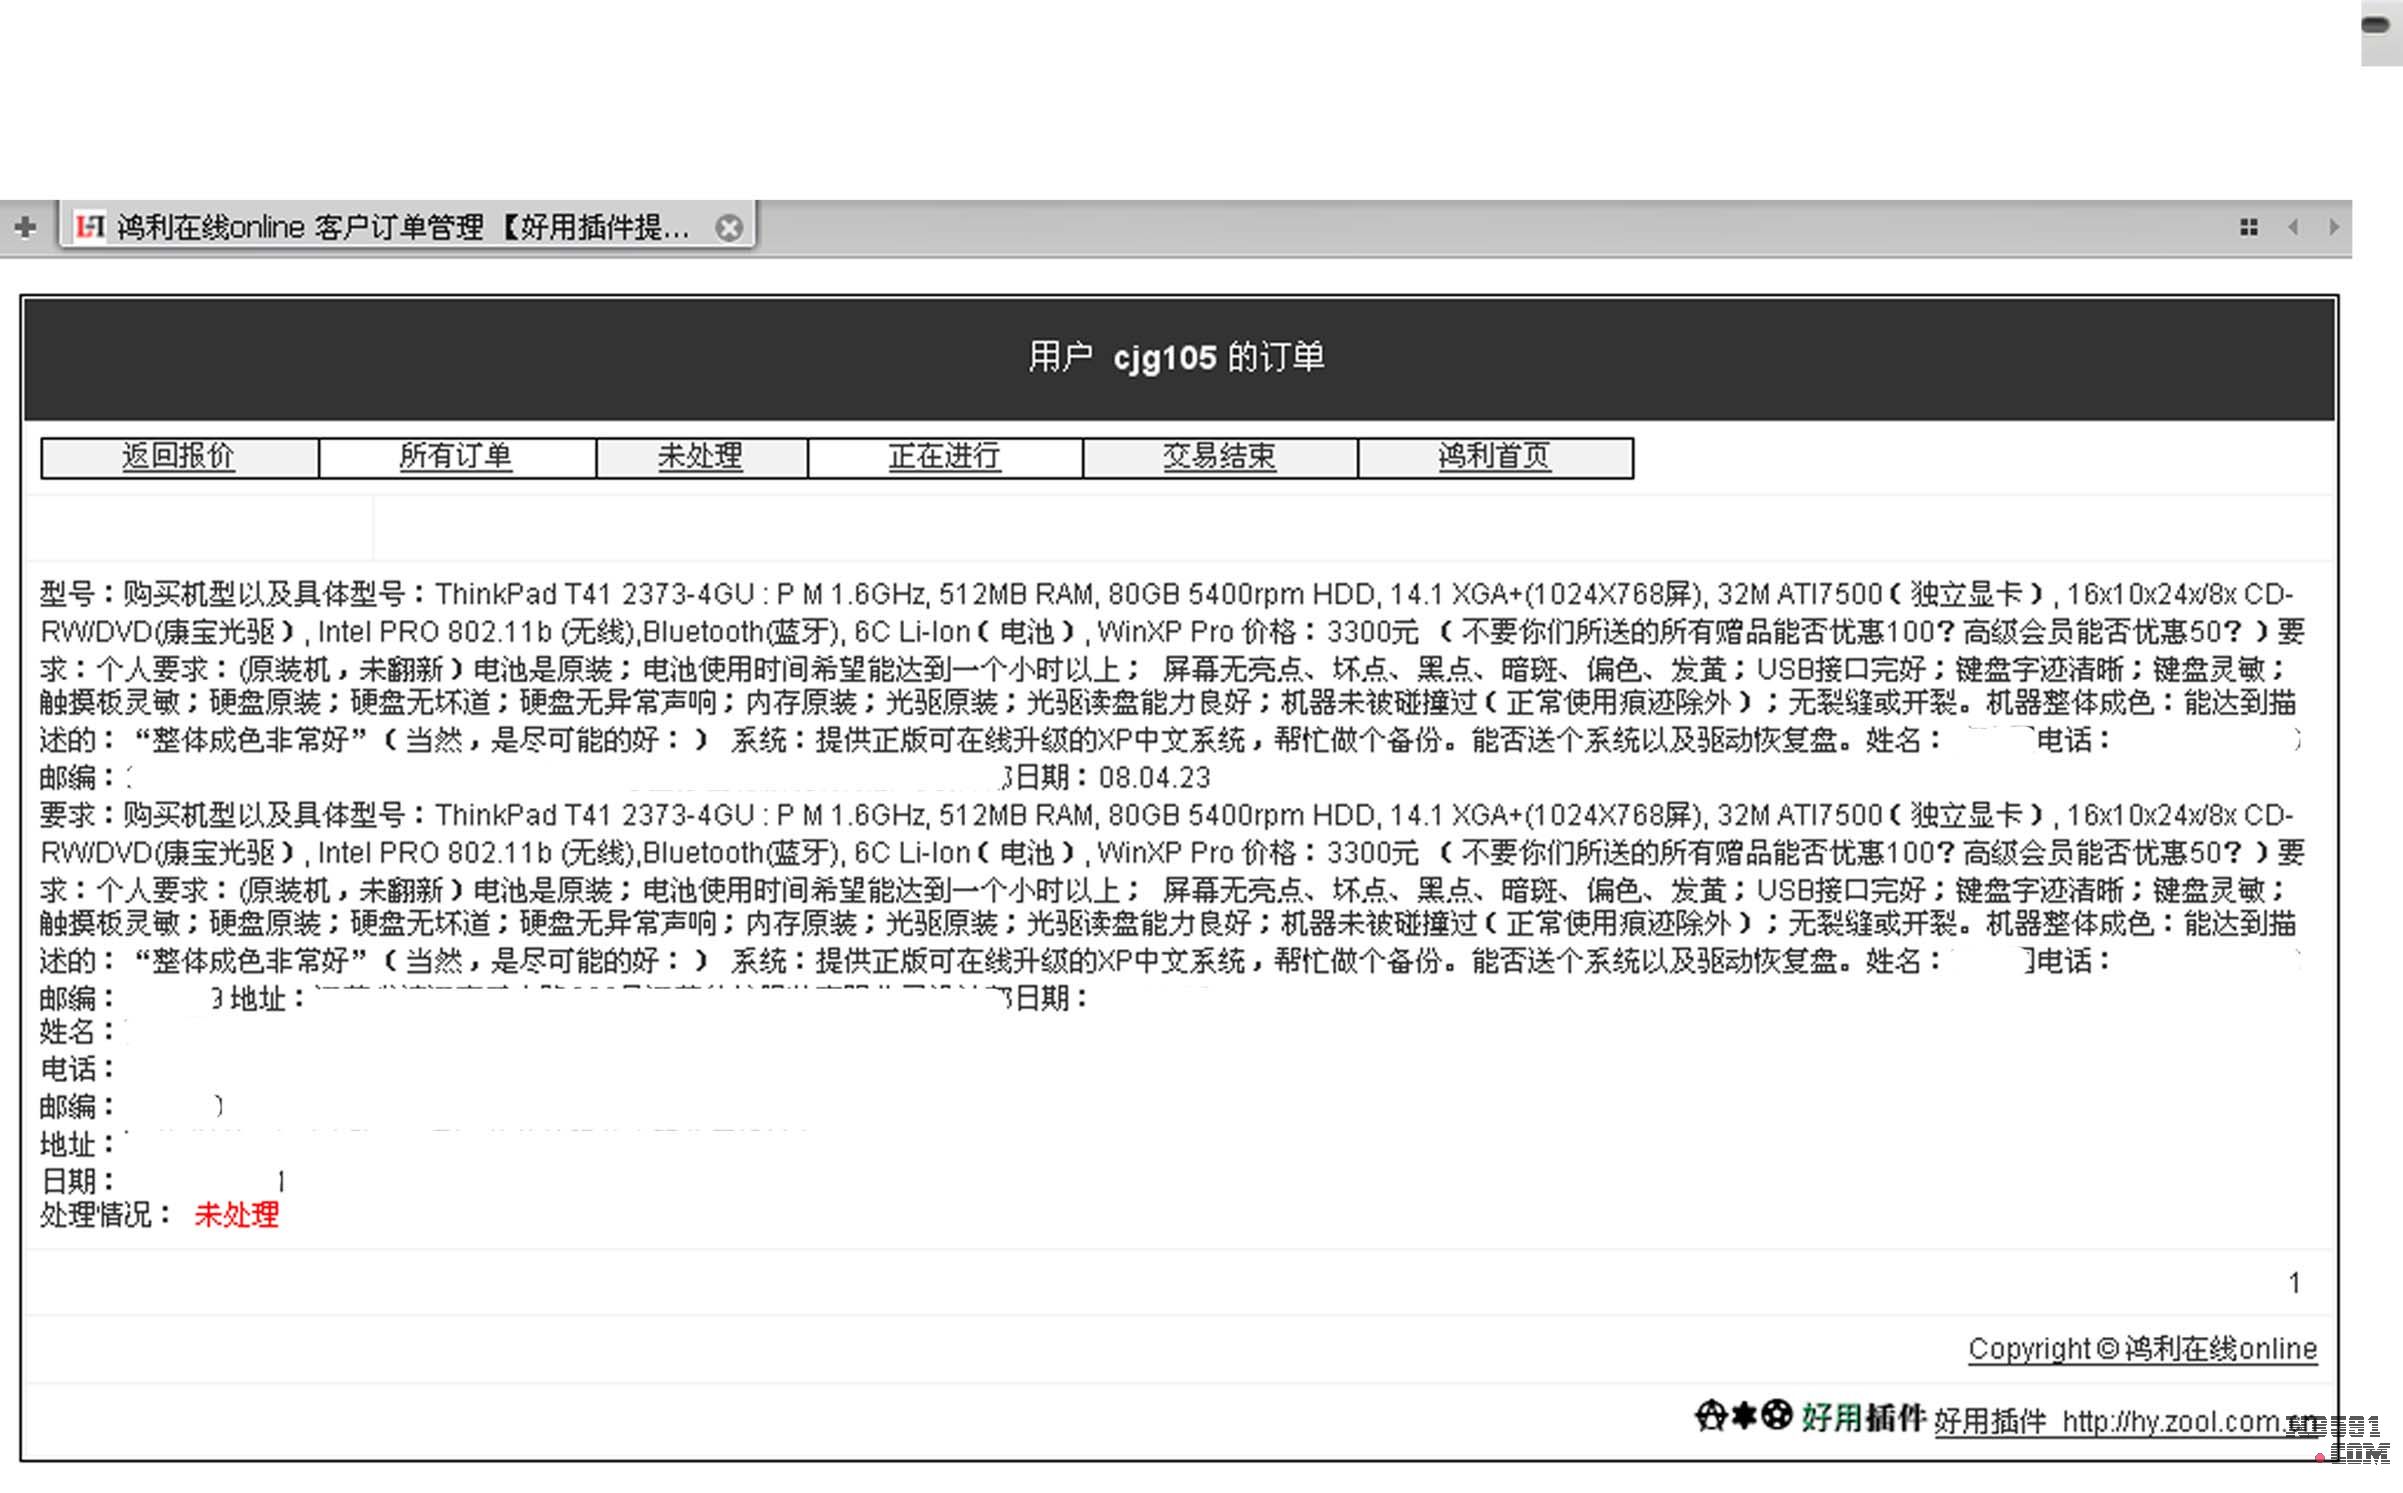Screen dimensions: 2403x1493
Task: Switch to 鸿利在线online 客户订单管理 tab
Action: coord(400,227)
